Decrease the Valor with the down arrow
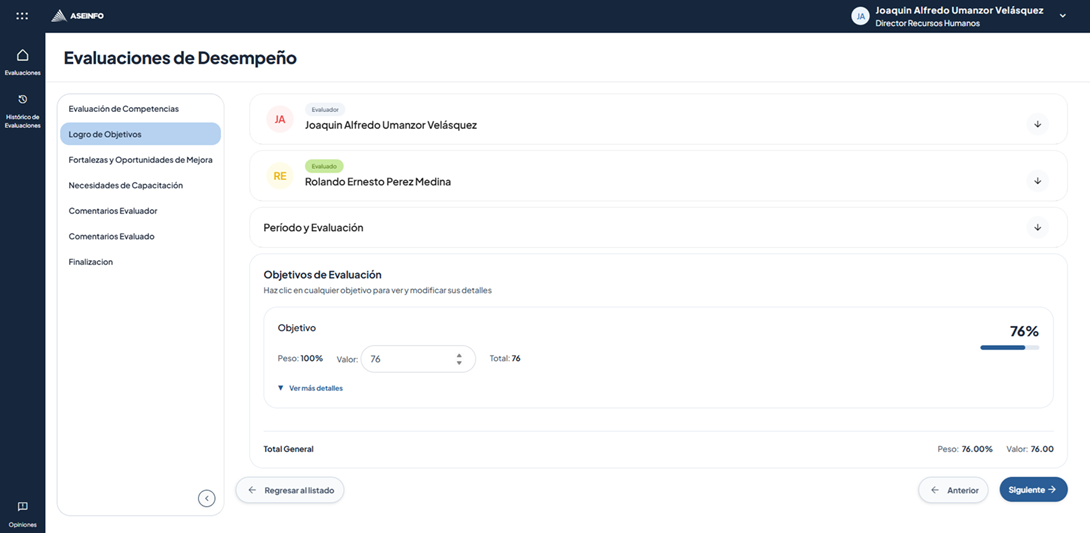 pyautogui.click(x=459, y=363)
